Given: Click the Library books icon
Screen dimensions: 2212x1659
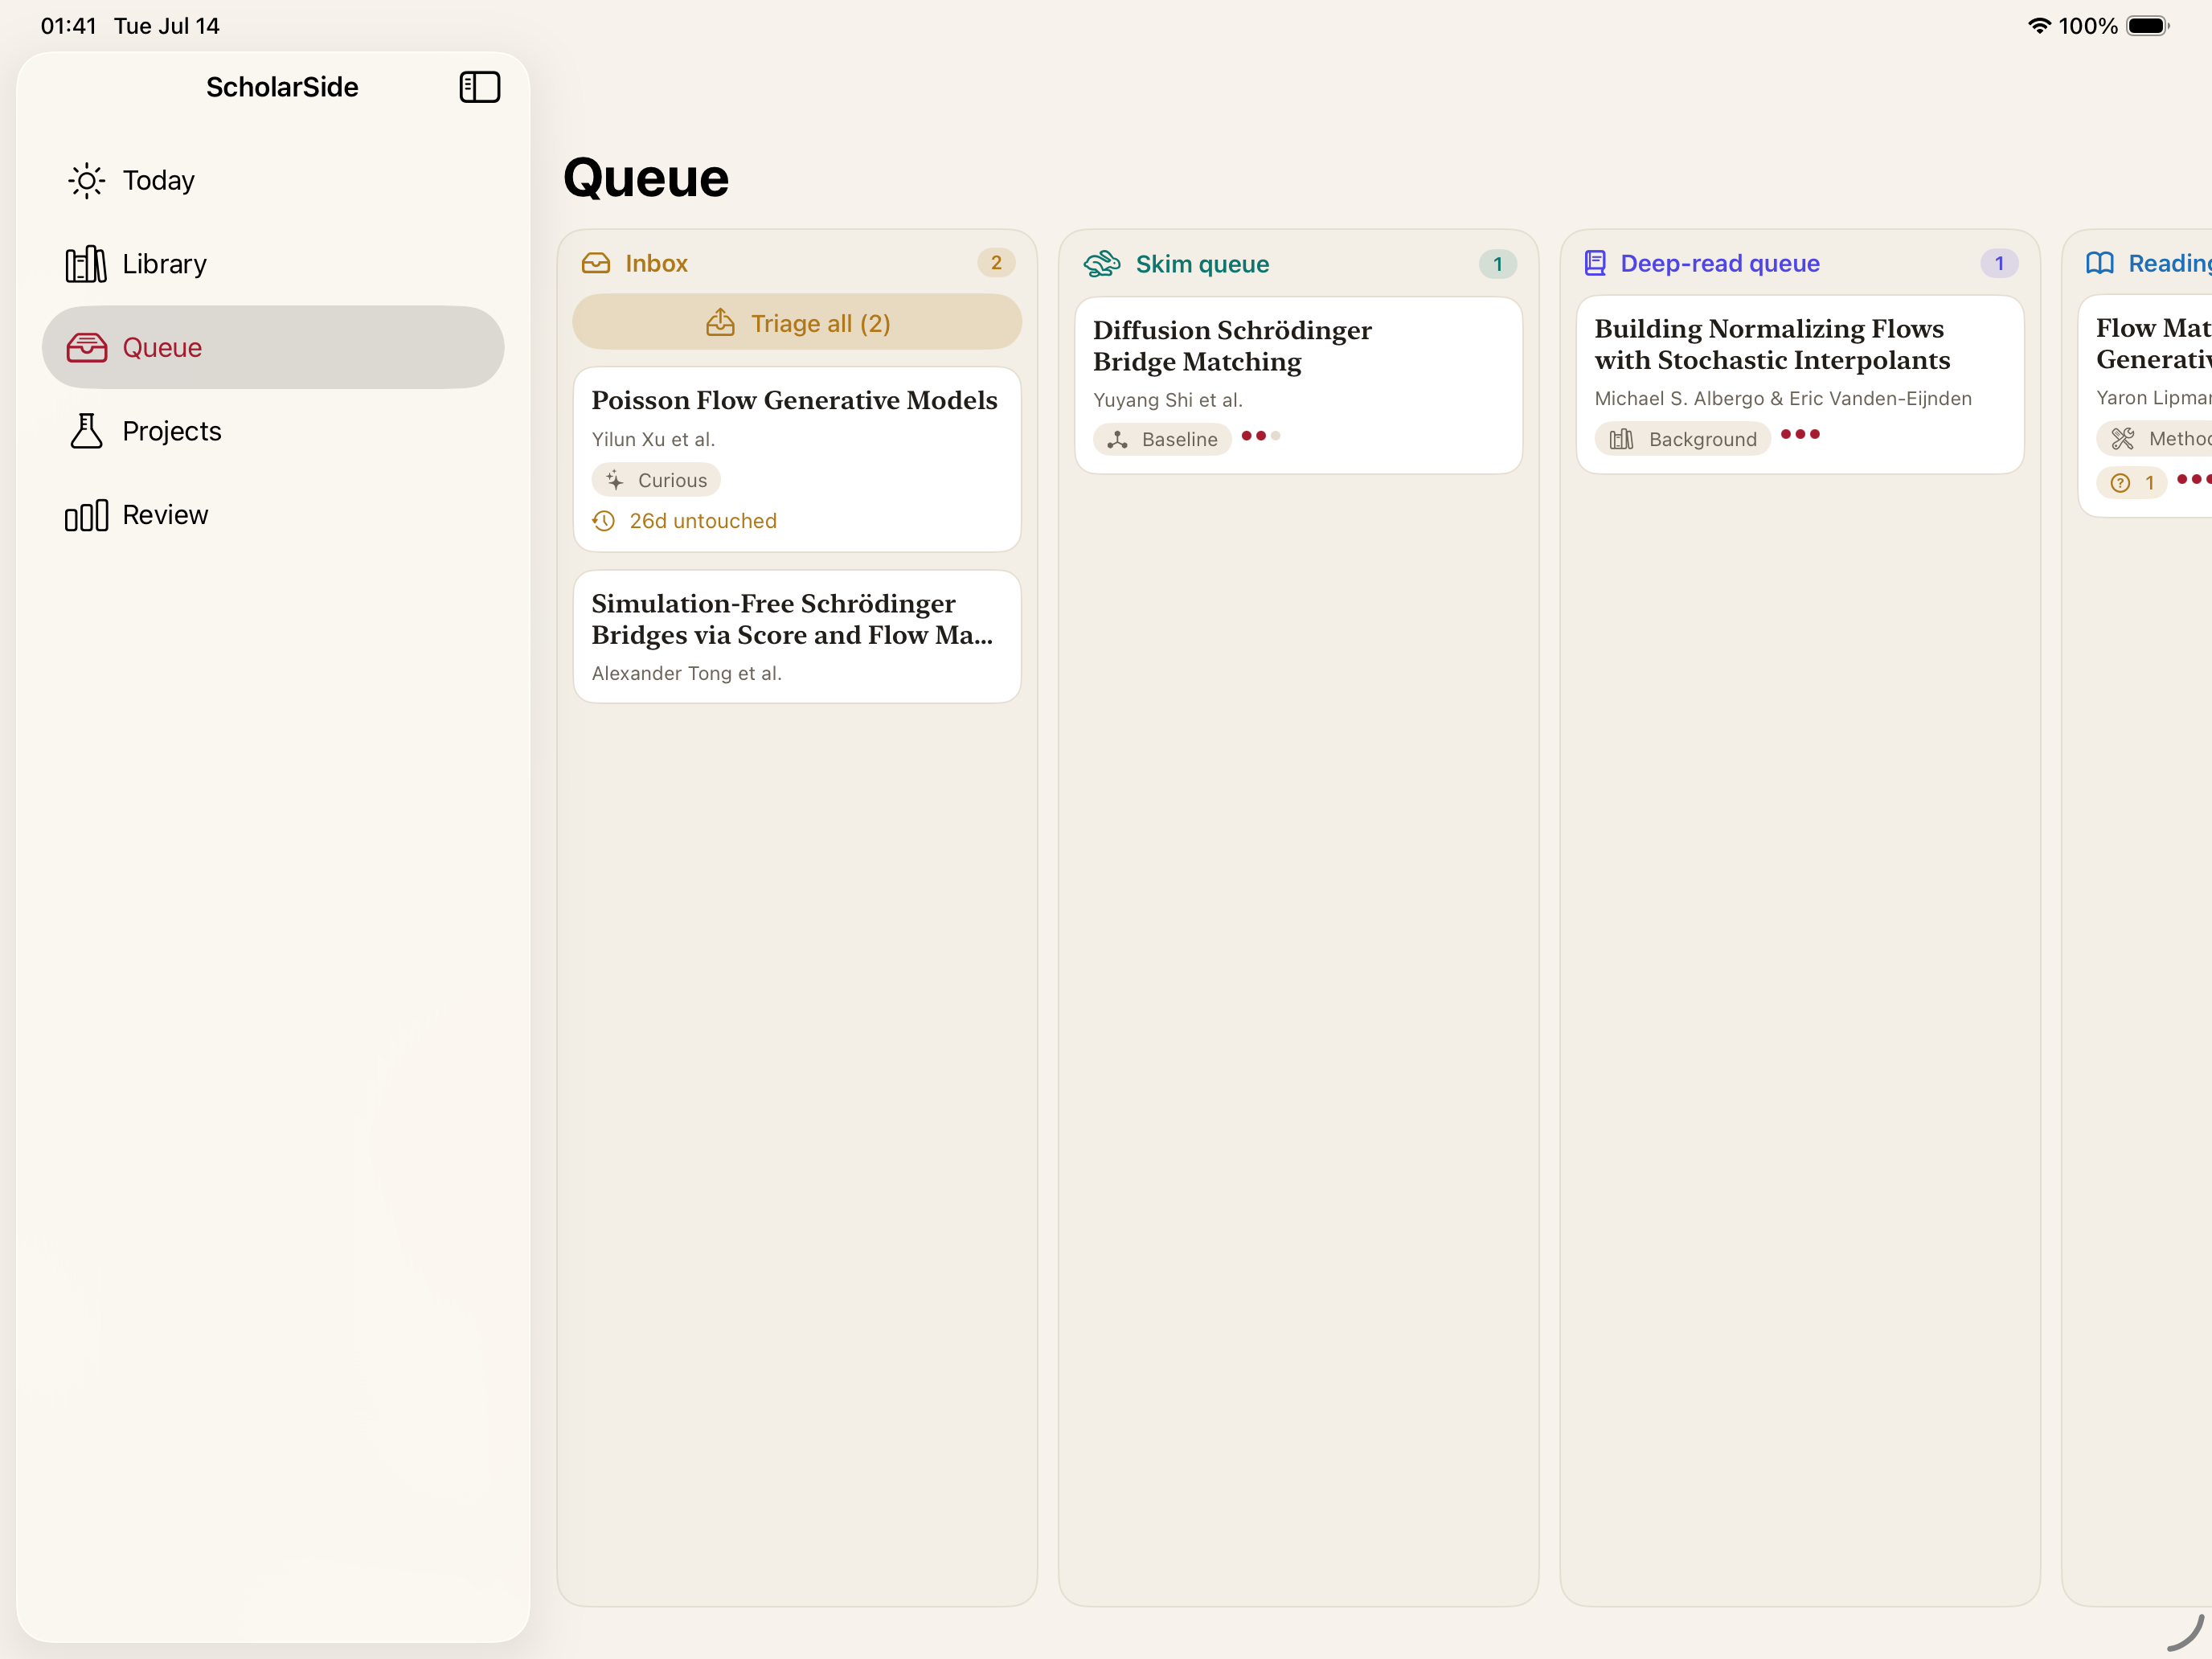Looking at the screenshot, I should click(86, 264).
